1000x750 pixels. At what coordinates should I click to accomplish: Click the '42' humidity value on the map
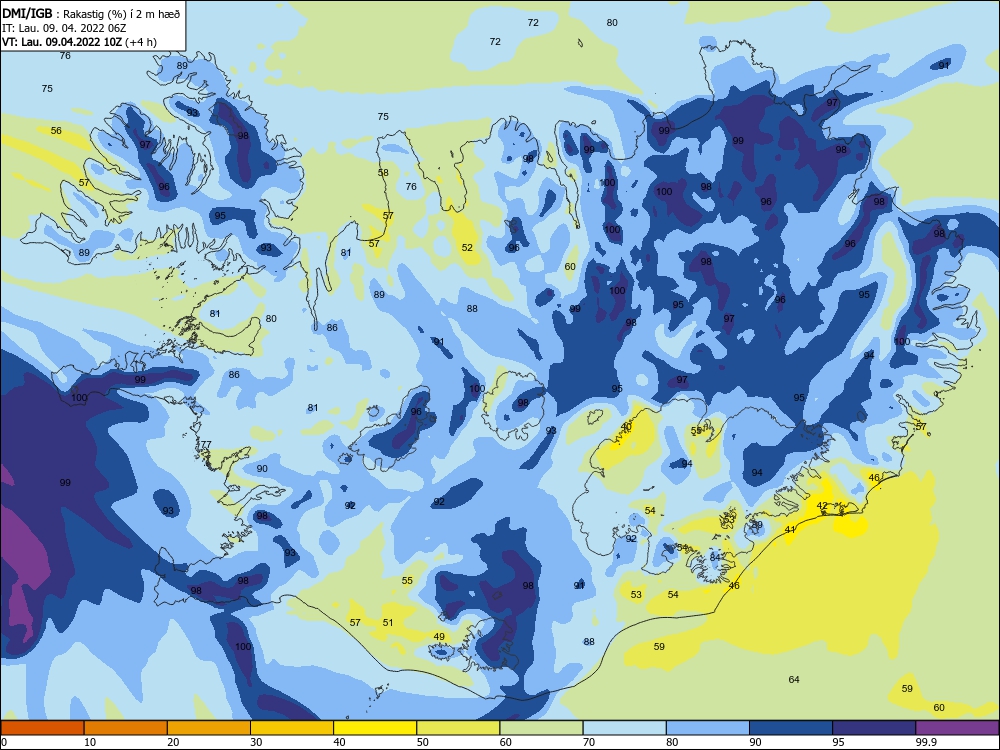(x=822, y=506)
